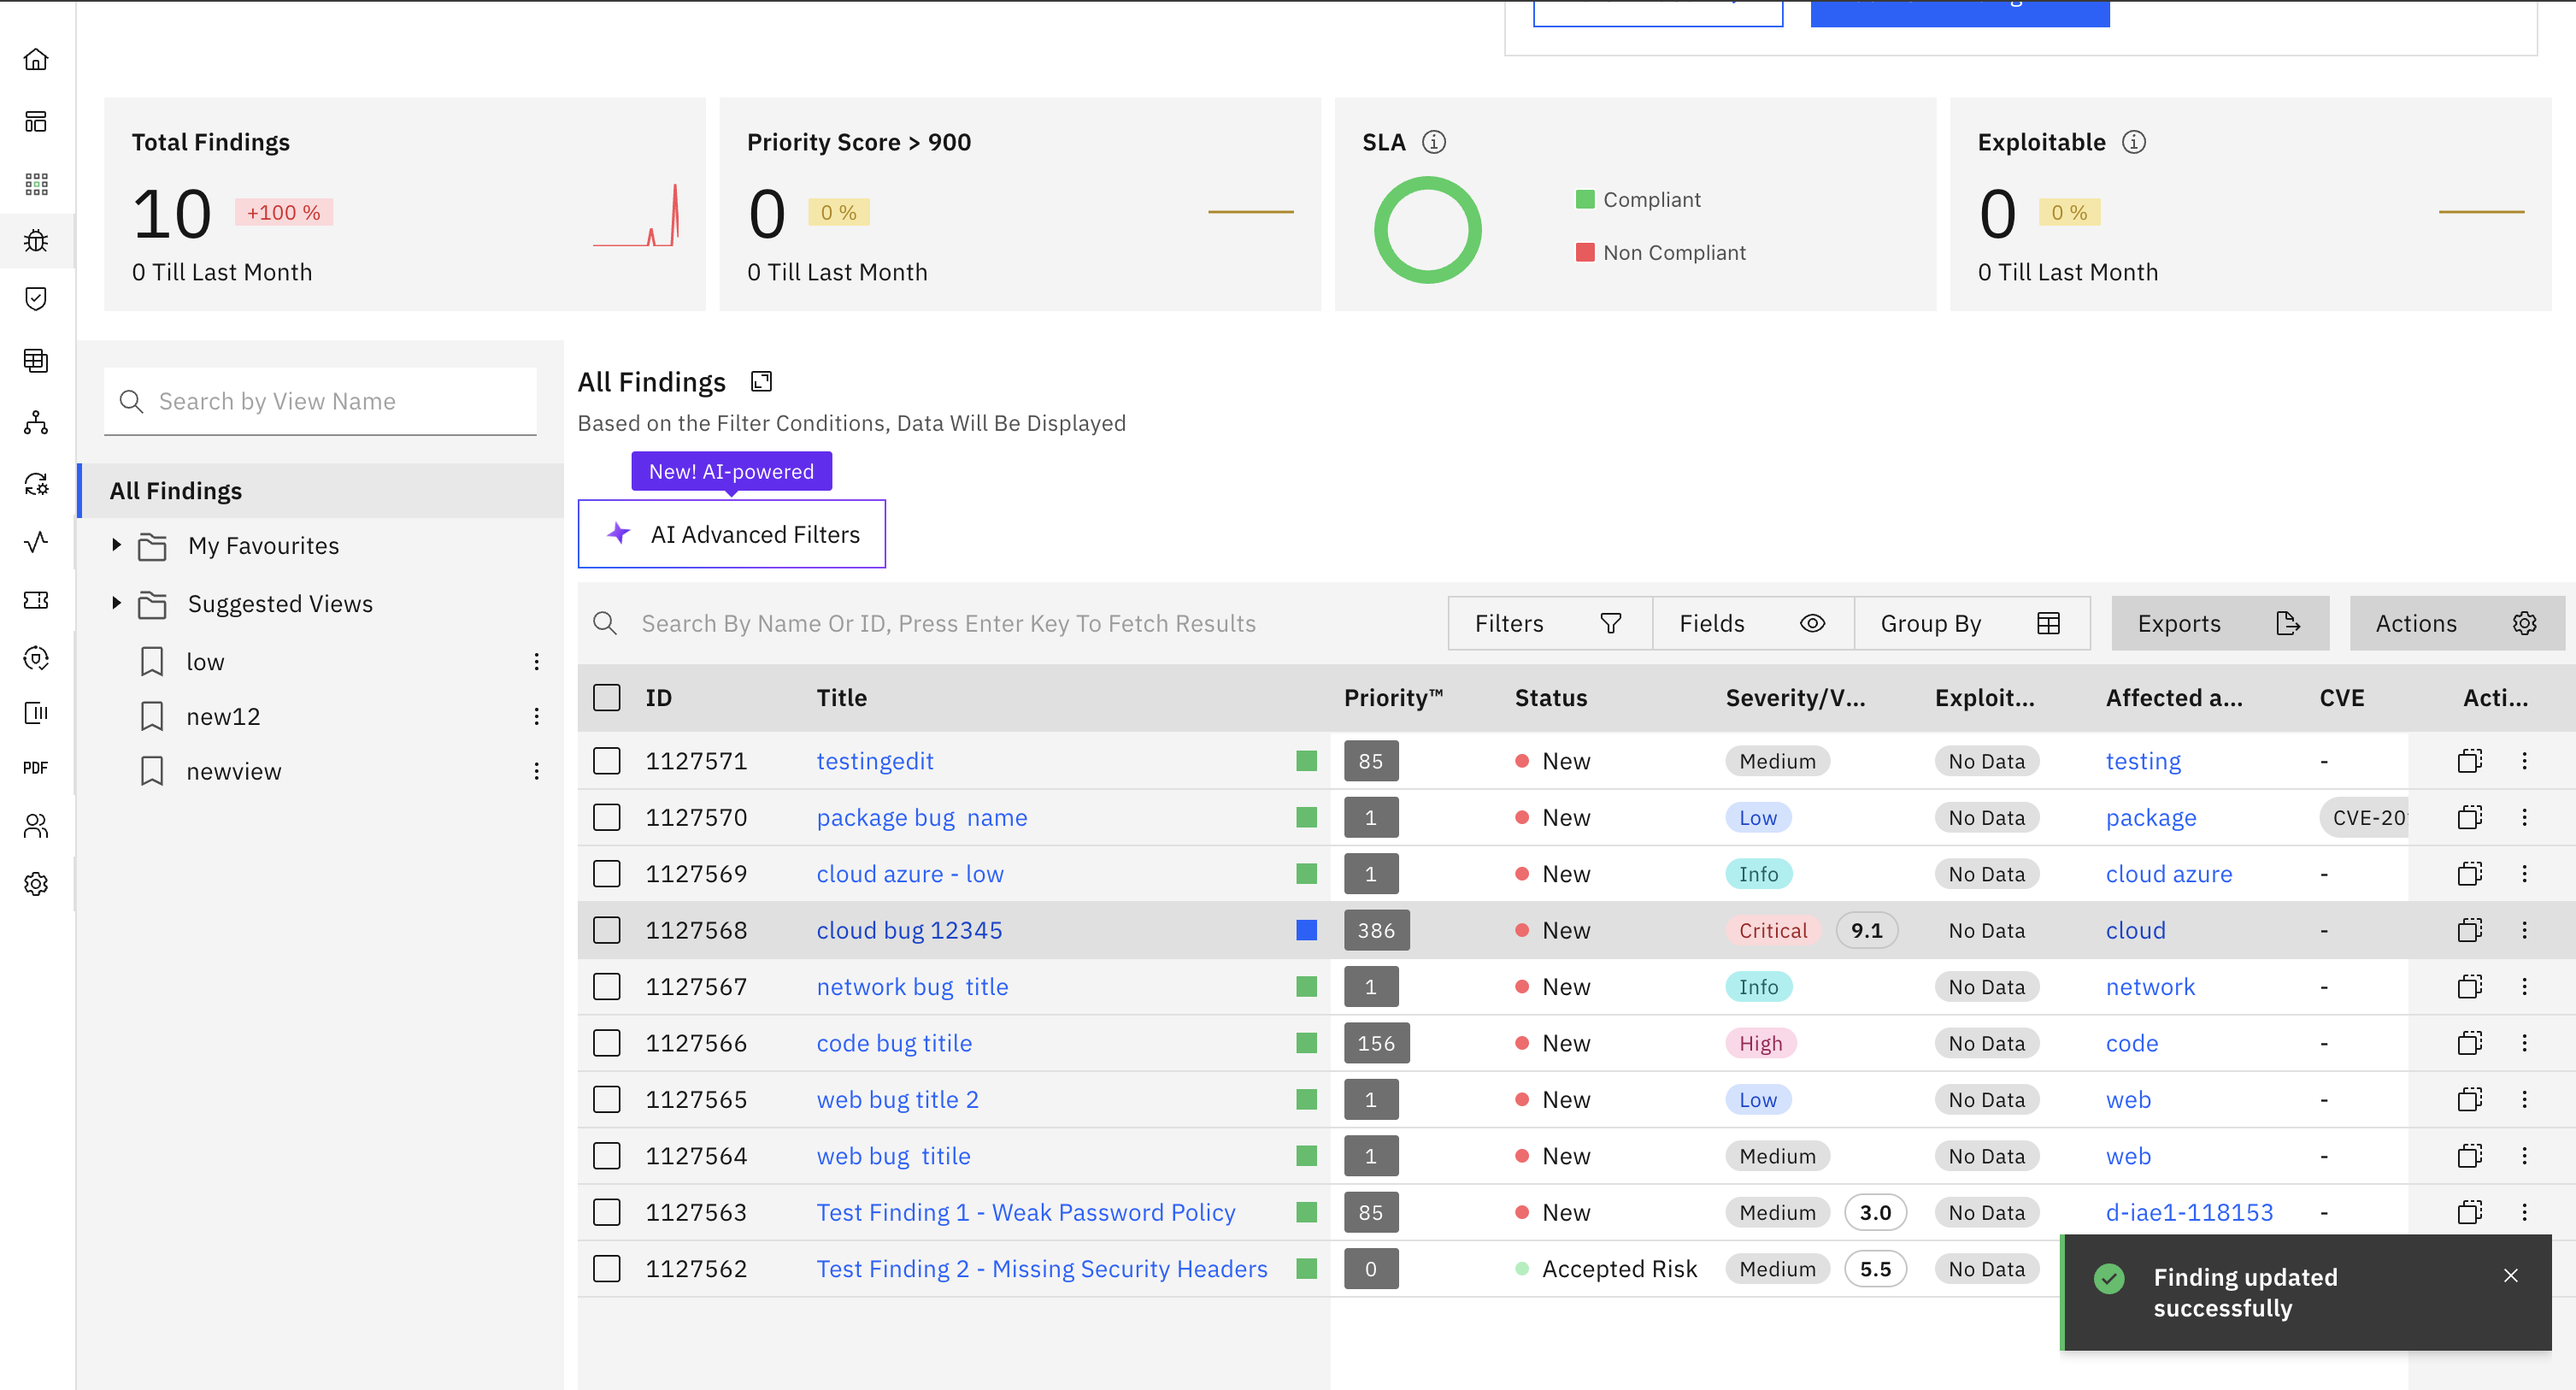Expand the My Favourites folder

point(117,546)
